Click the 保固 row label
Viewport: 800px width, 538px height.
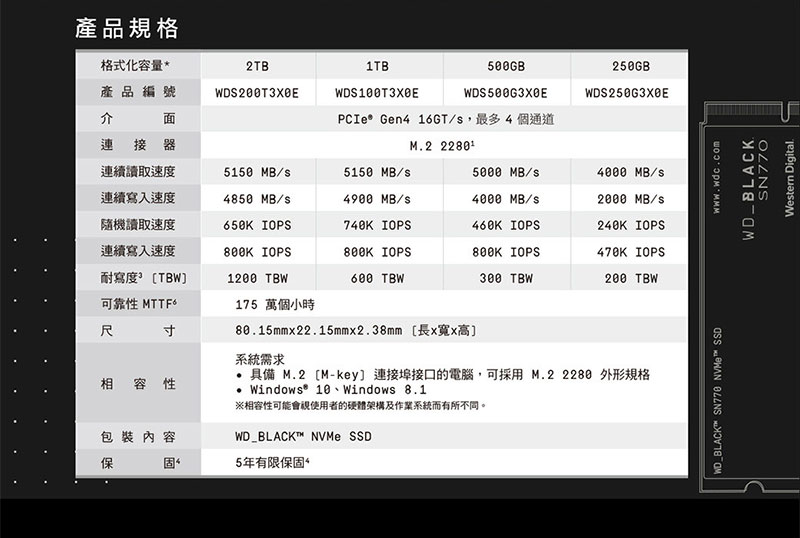[140, 463]
